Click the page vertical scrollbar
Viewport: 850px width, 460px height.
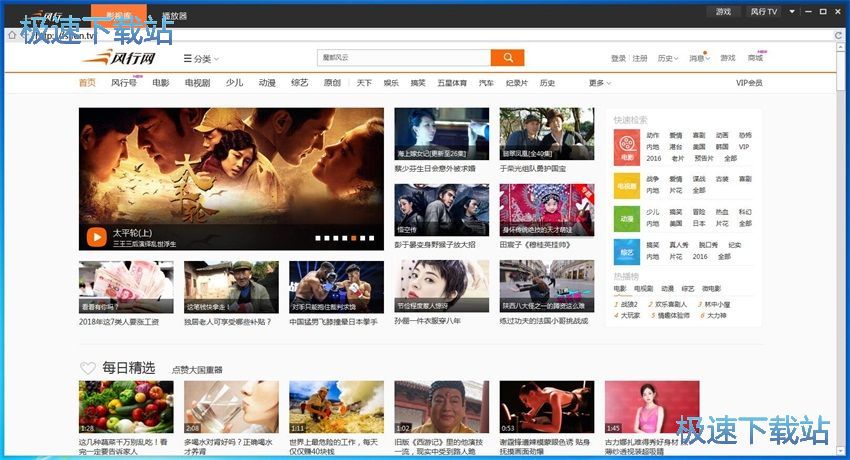pyautogui.click(x=840, y=247)
